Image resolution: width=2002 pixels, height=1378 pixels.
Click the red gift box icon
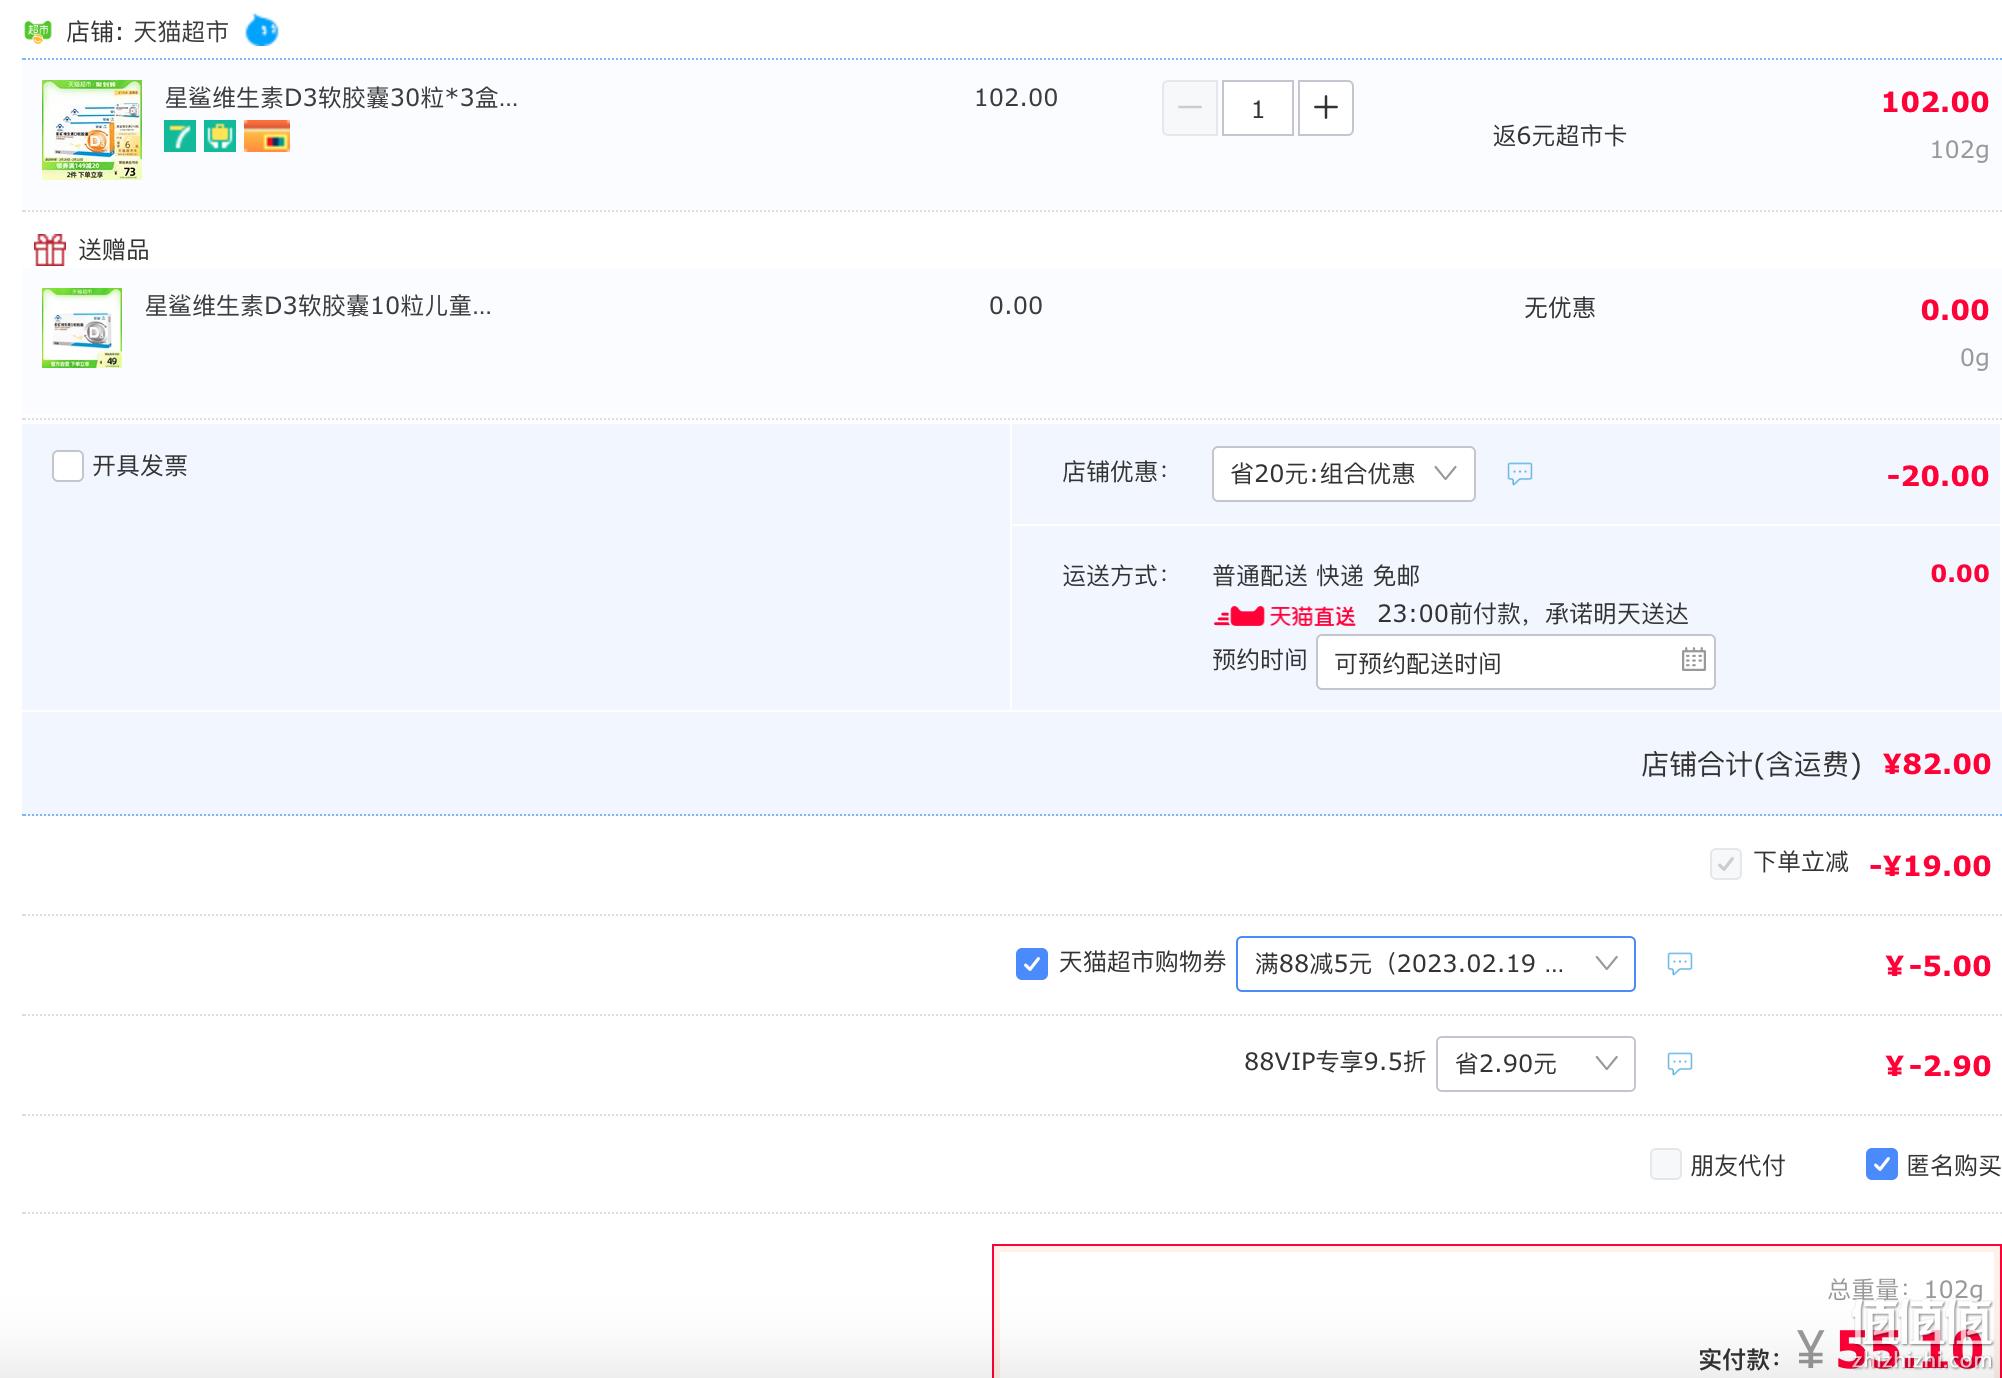click(50, 249)
